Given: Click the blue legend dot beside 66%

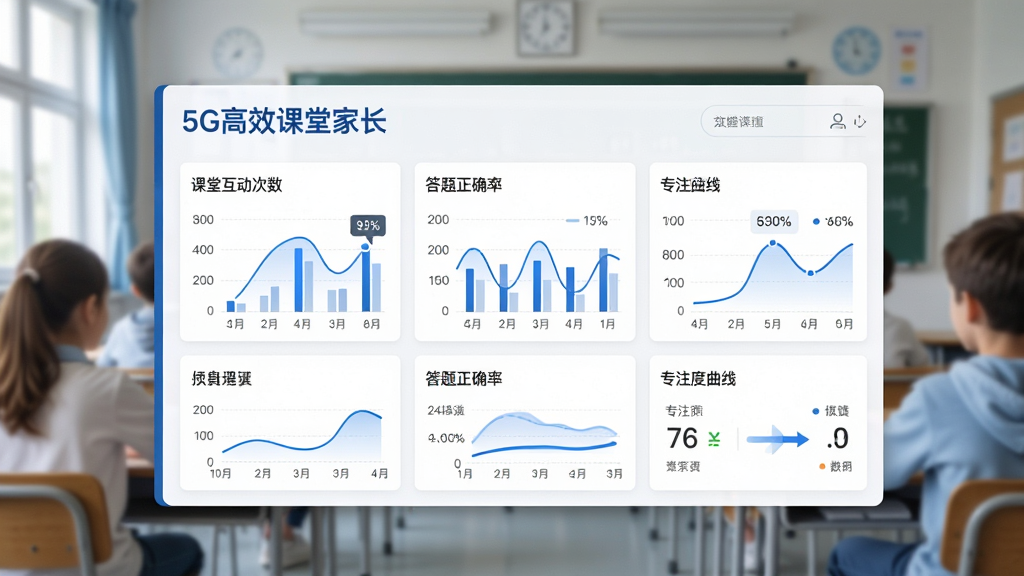Looking at the screenshot, I should [816, 221].
